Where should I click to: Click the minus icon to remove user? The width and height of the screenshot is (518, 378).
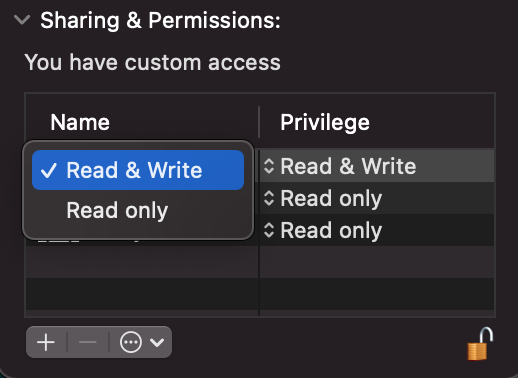tap(88, 342)
